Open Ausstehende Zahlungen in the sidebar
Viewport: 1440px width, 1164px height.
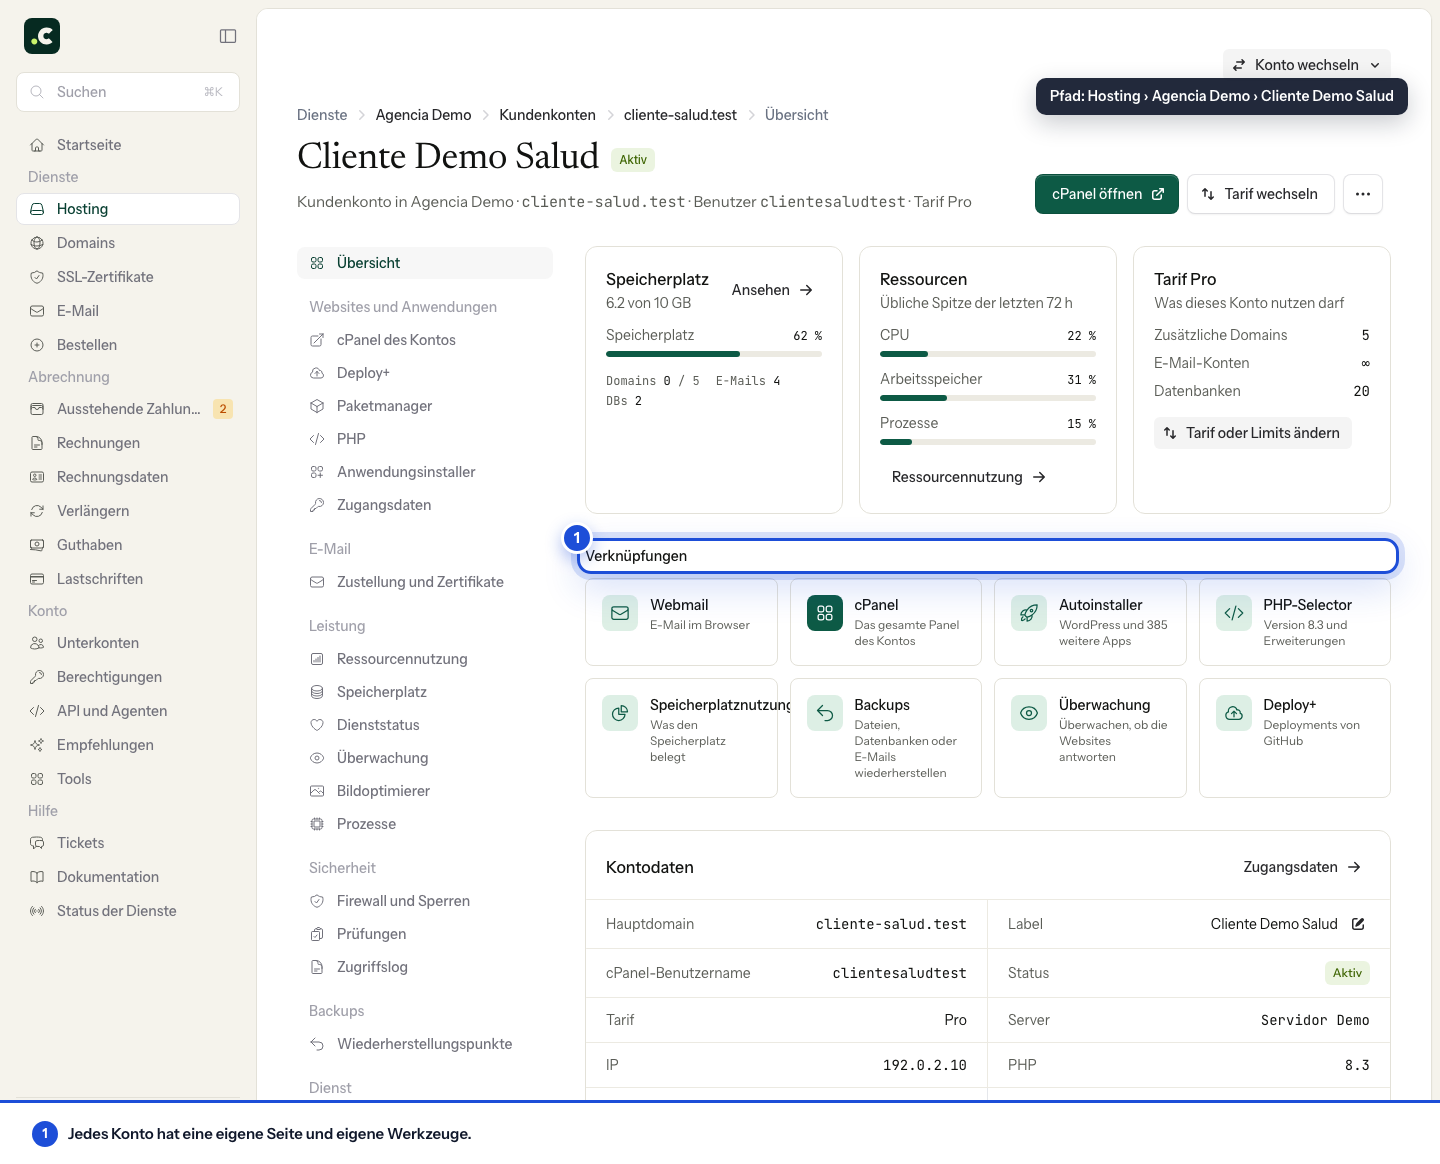(x=128, y=409)
